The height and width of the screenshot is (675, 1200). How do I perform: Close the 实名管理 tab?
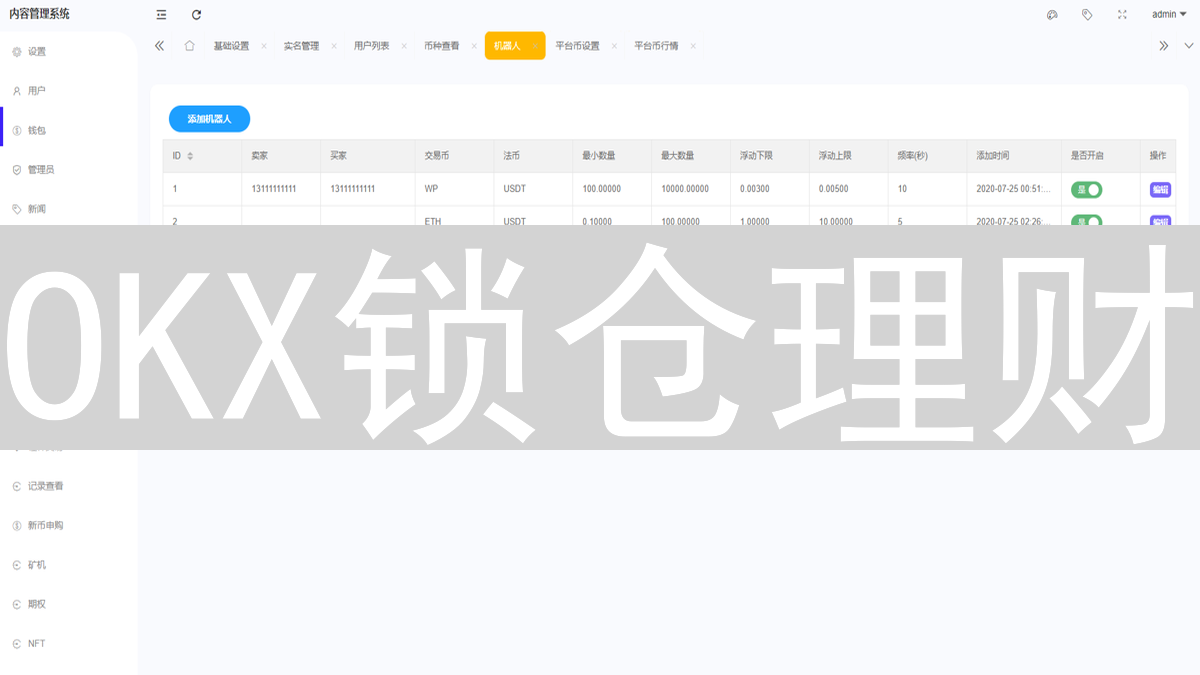334,46
